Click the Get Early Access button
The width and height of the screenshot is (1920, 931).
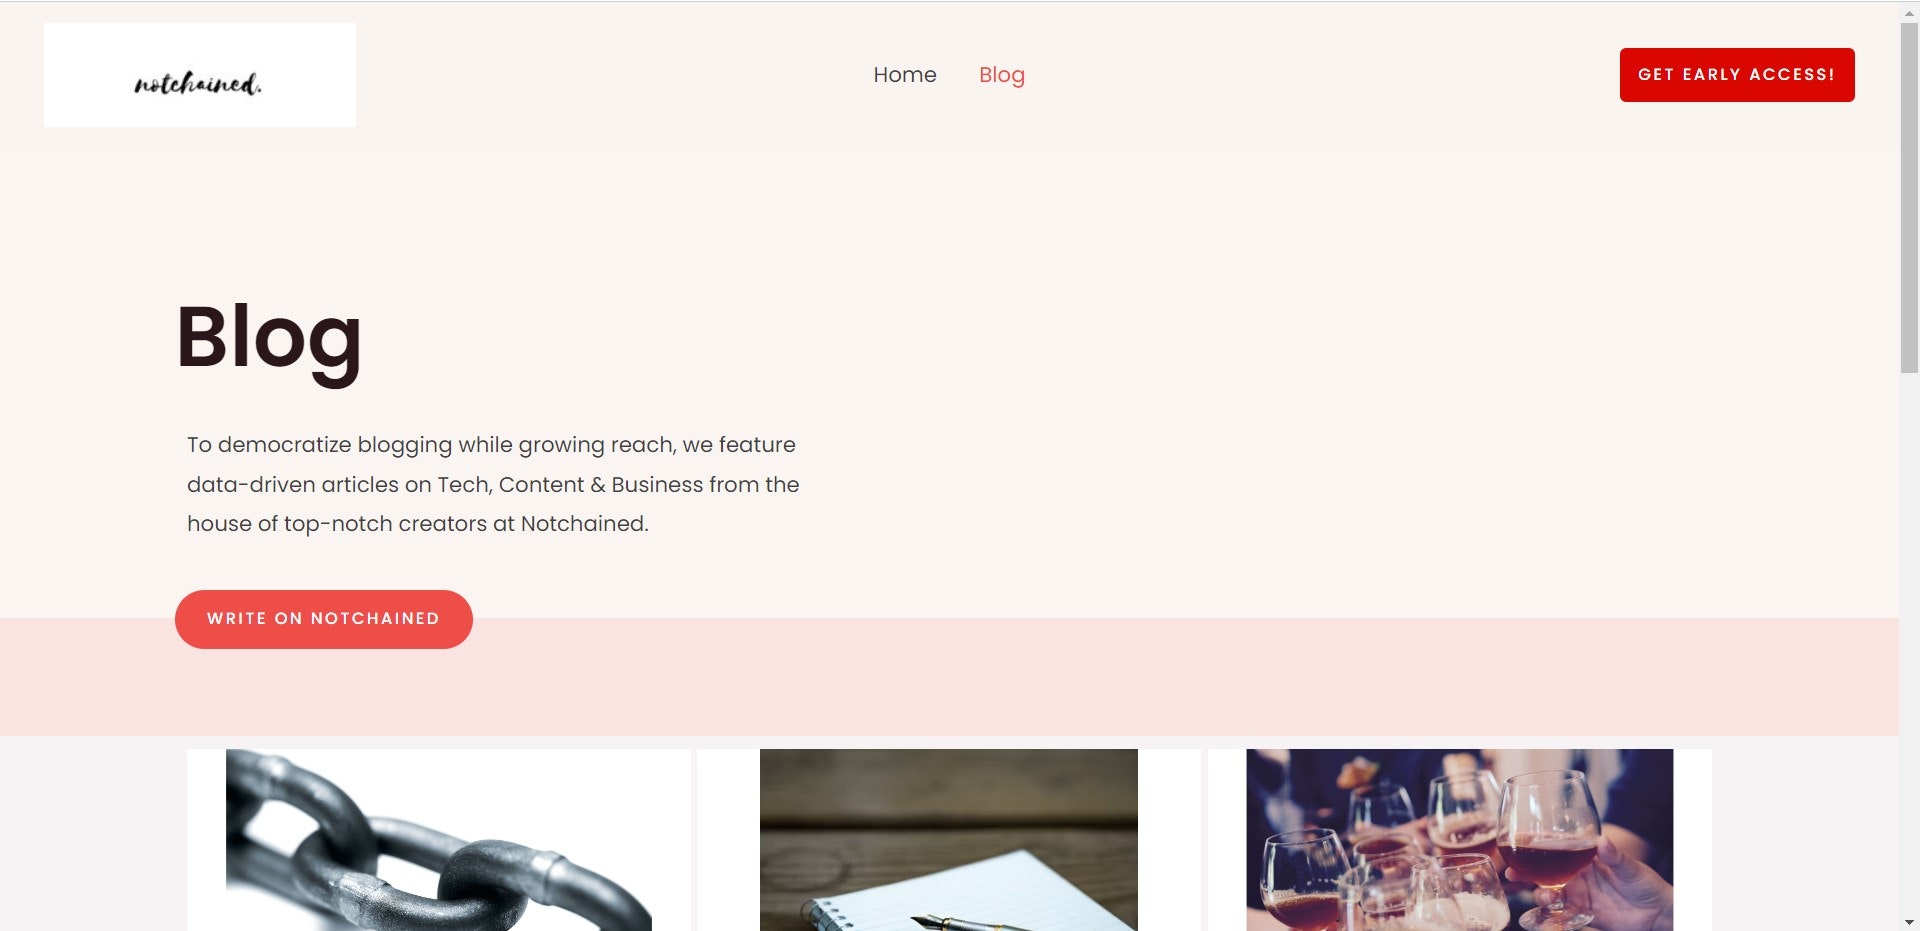1737,75
